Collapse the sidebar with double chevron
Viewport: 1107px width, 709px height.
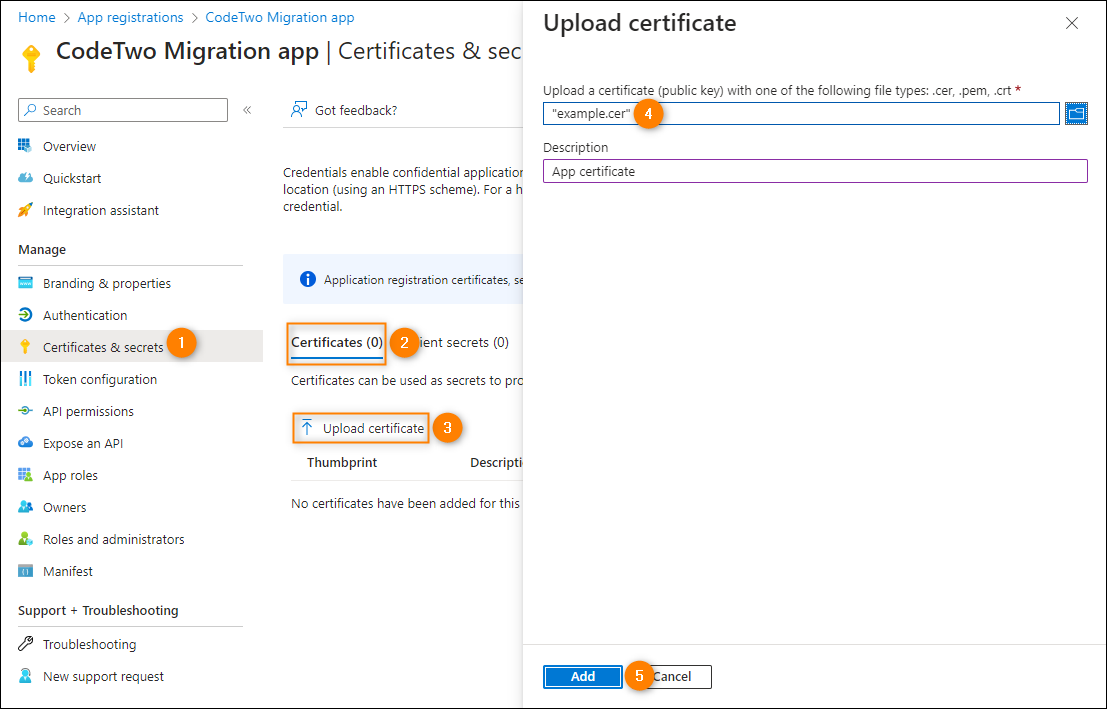(x=247, y=109)
